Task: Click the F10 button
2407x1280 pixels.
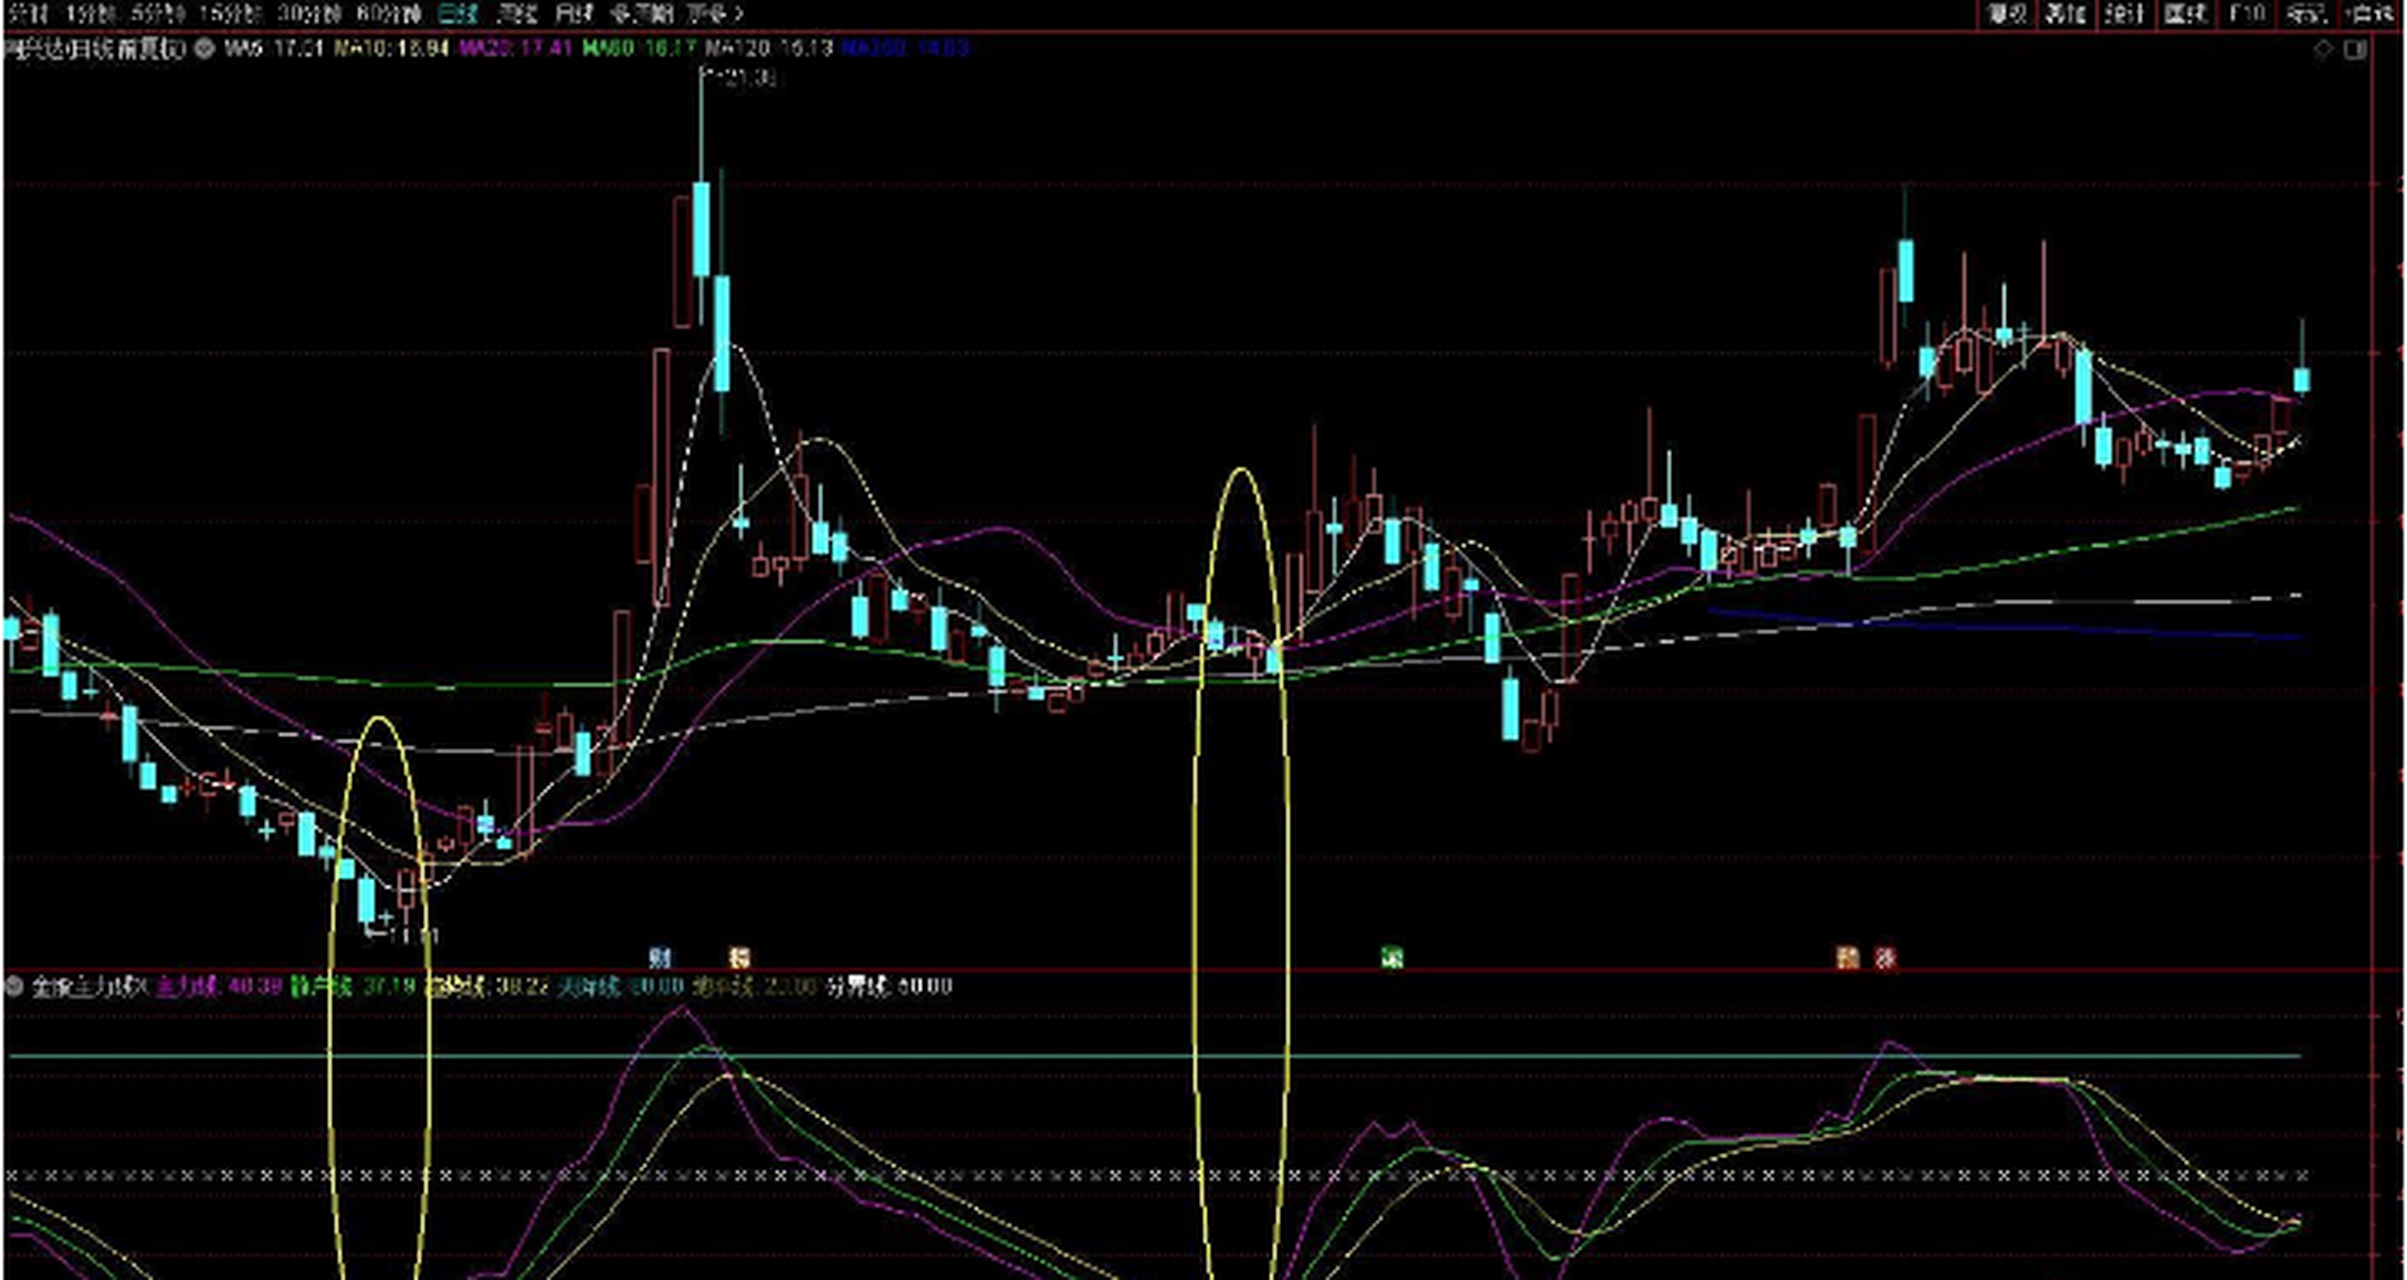Action: point(2245,14)
